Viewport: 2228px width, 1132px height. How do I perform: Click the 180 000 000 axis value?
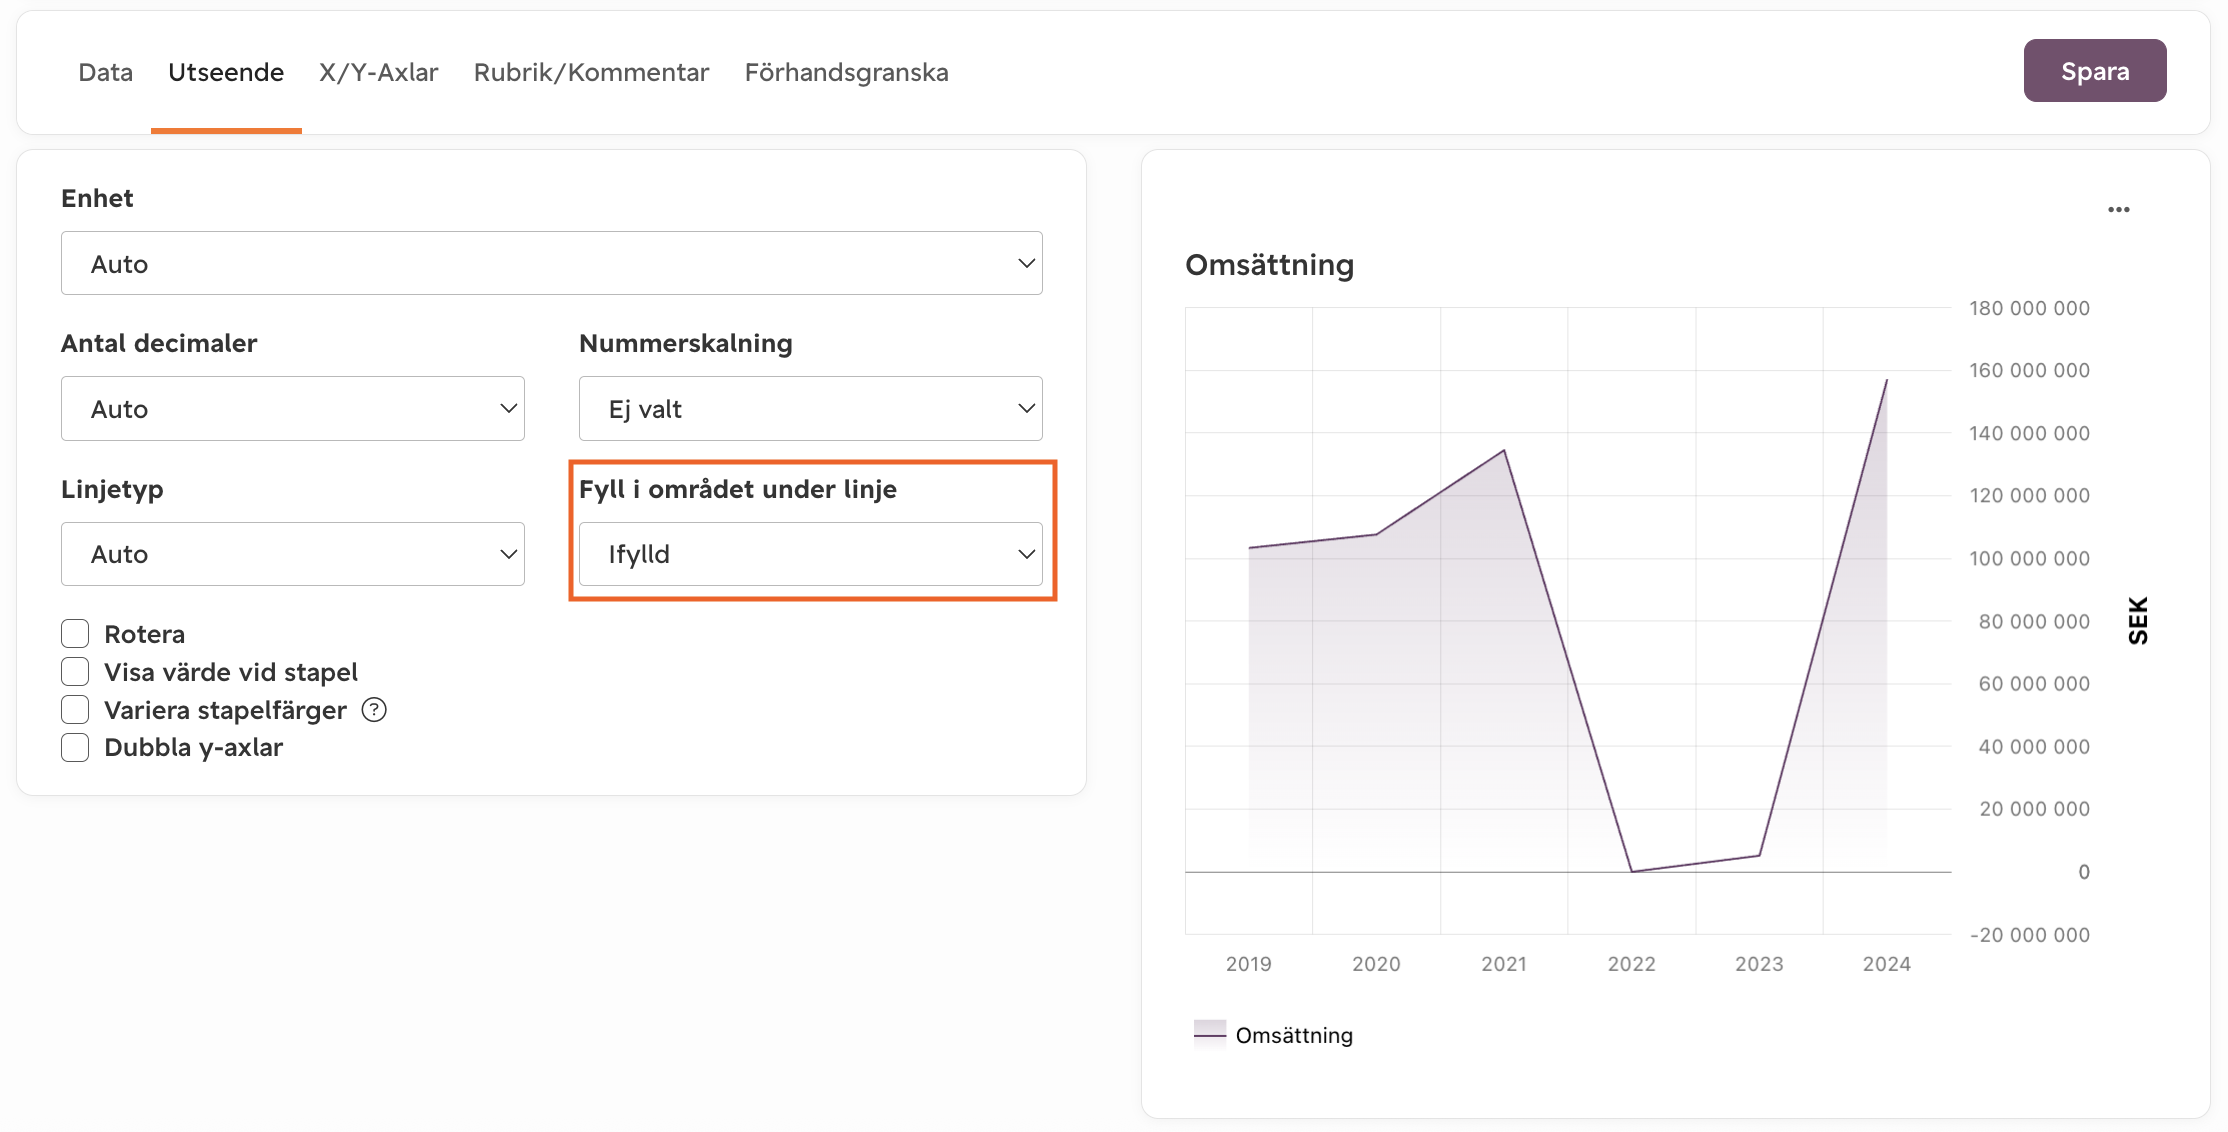[x=2030, y=308]
